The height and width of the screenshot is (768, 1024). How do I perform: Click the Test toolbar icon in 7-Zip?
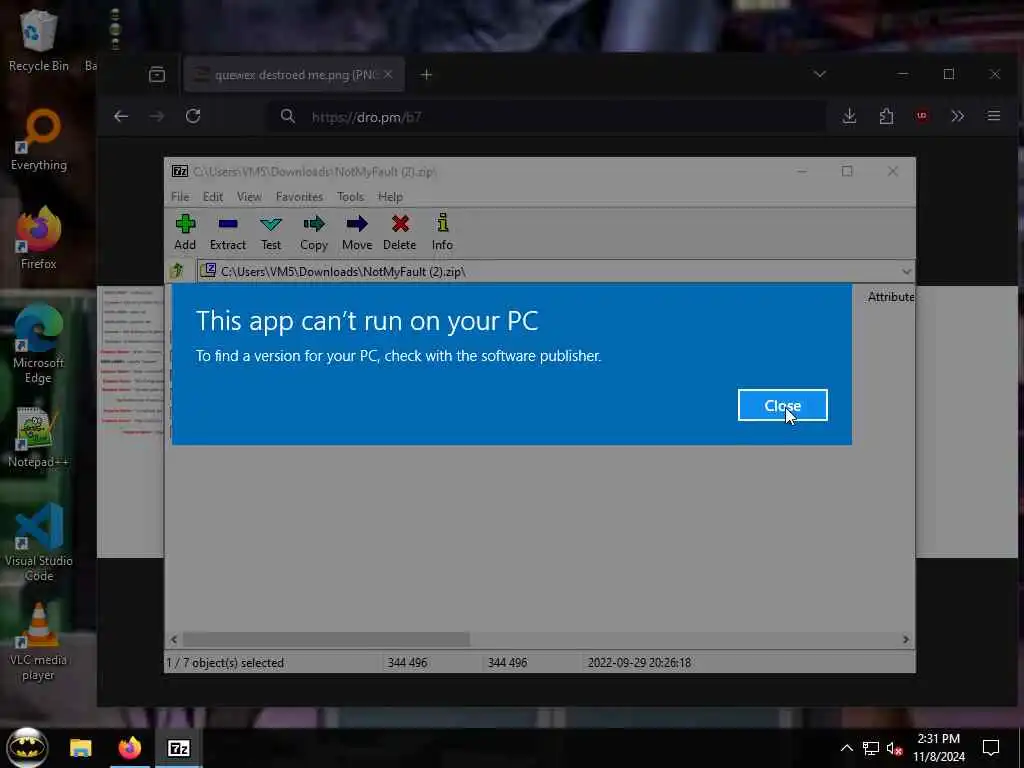(x=271, y=232)
